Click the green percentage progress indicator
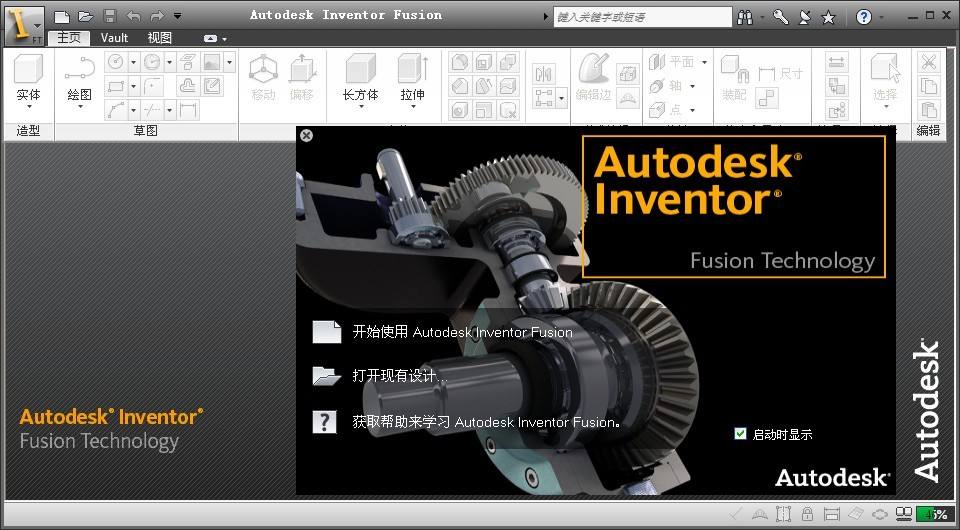The image size is (960, 530). (x=935, y=514)
